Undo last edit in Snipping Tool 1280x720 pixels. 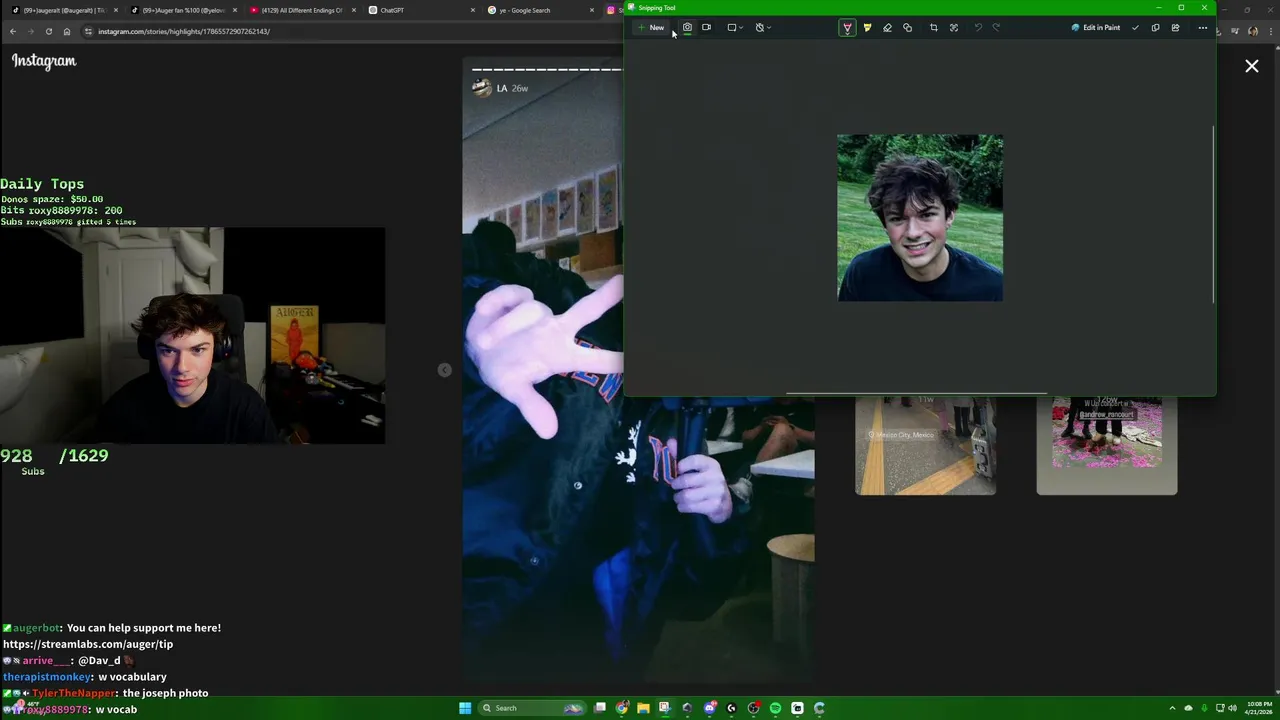pyautogui.click(x=978, y=28)
